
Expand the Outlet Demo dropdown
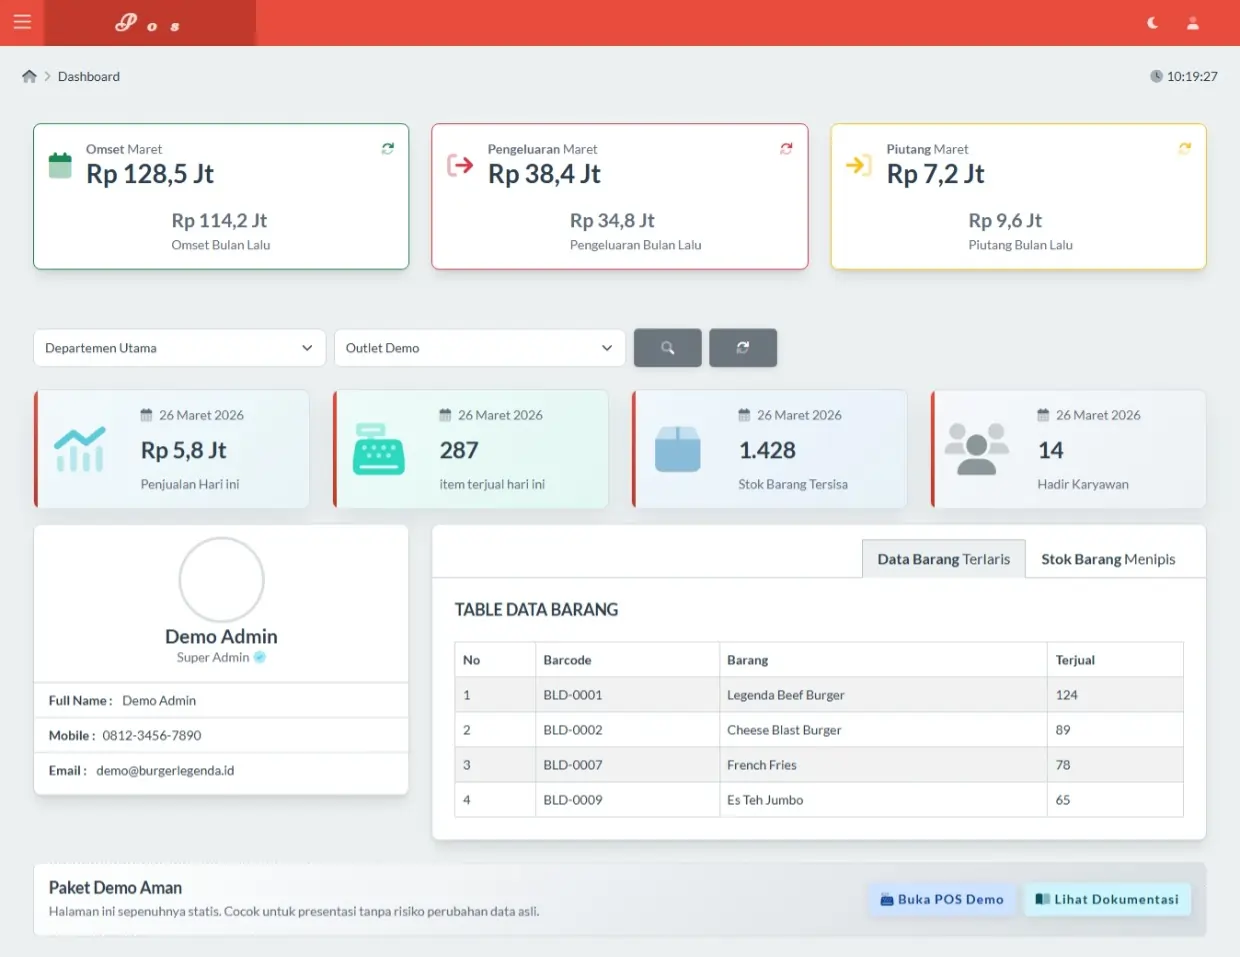[479, 348]
